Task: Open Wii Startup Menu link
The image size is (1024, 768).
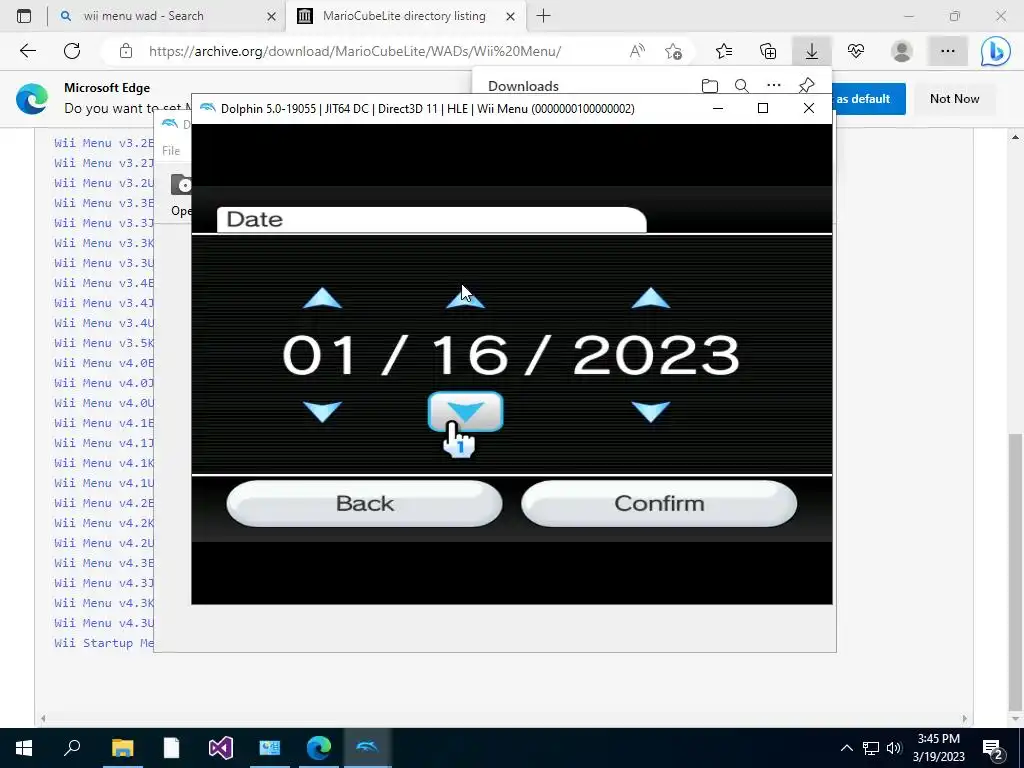Action: [x=104, y=643]
